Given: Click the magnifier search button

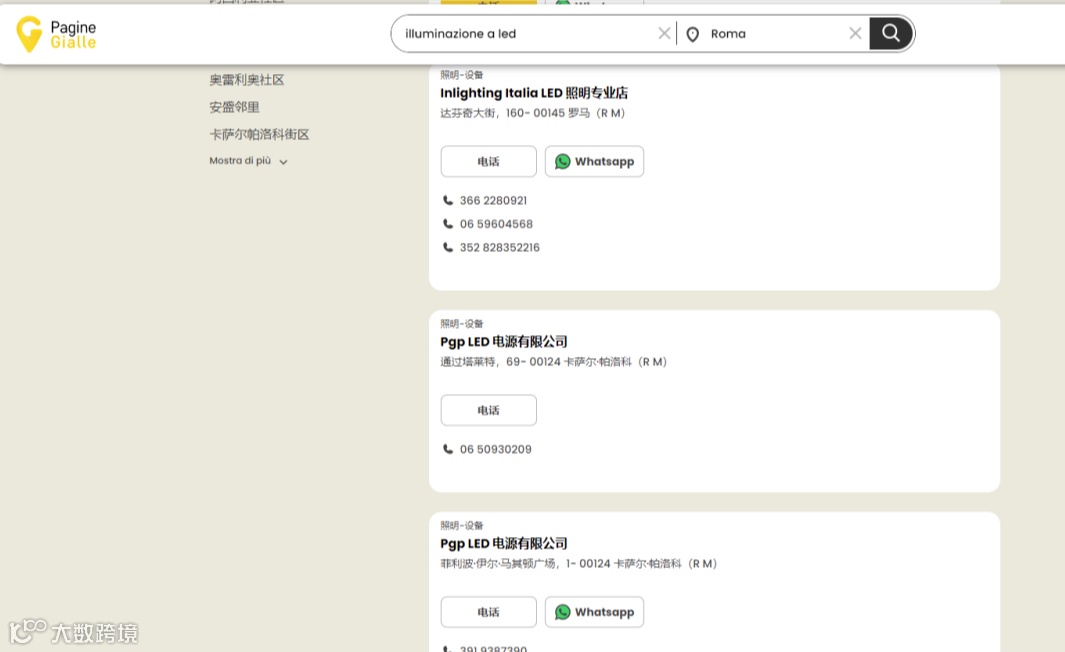Looking at the screenshot, I should (890, 33).
